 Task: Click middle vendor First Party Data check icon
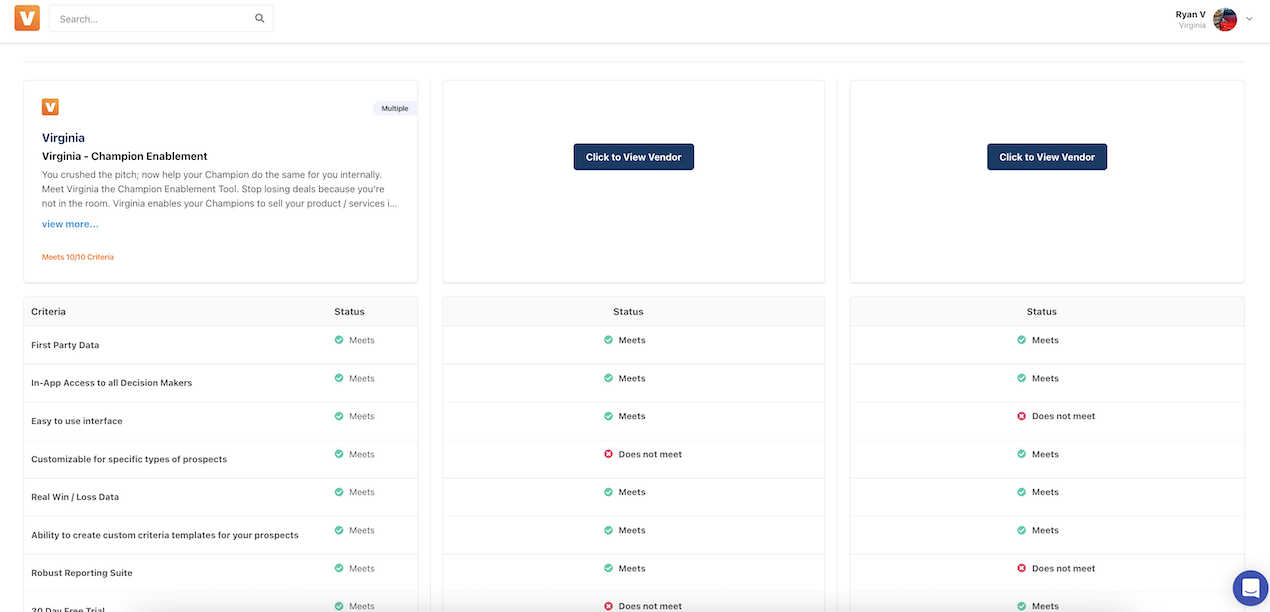pyautogui.click(x=608, y=340)
